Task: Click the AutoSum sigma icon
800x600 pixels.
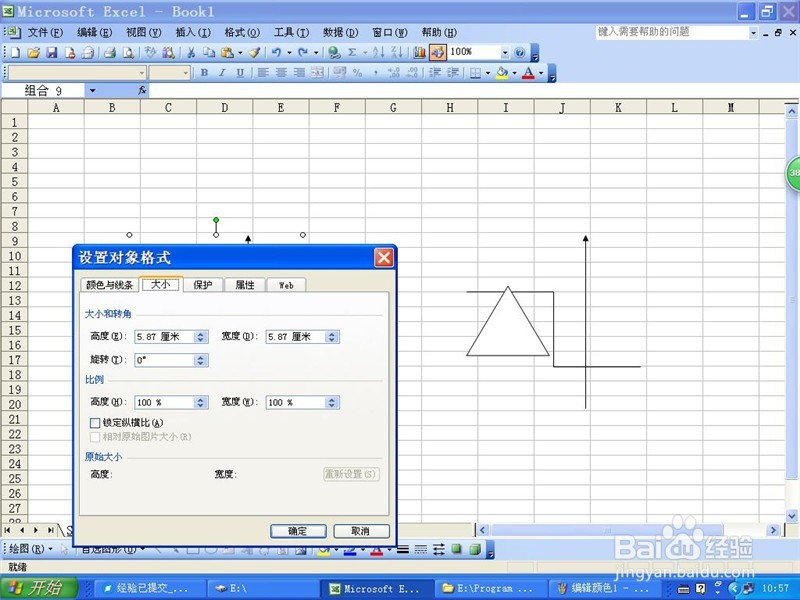Action: (352, 52)
